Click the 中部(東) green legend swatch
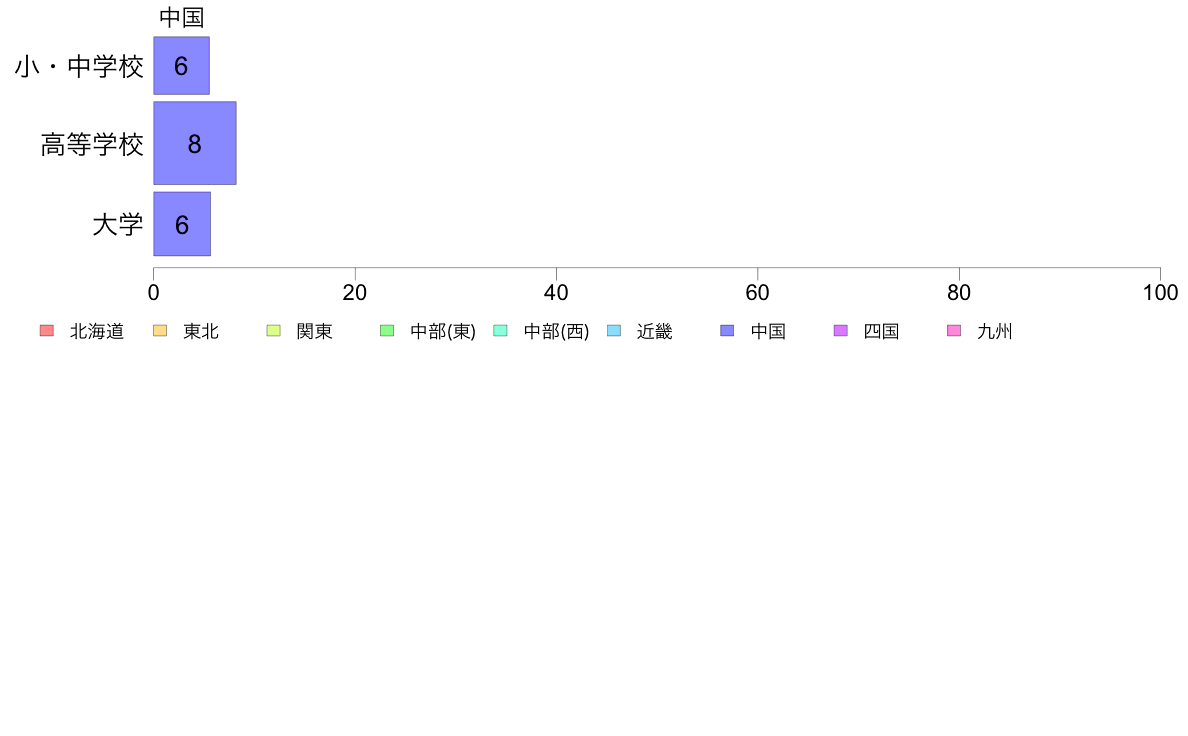 point(387,330)
